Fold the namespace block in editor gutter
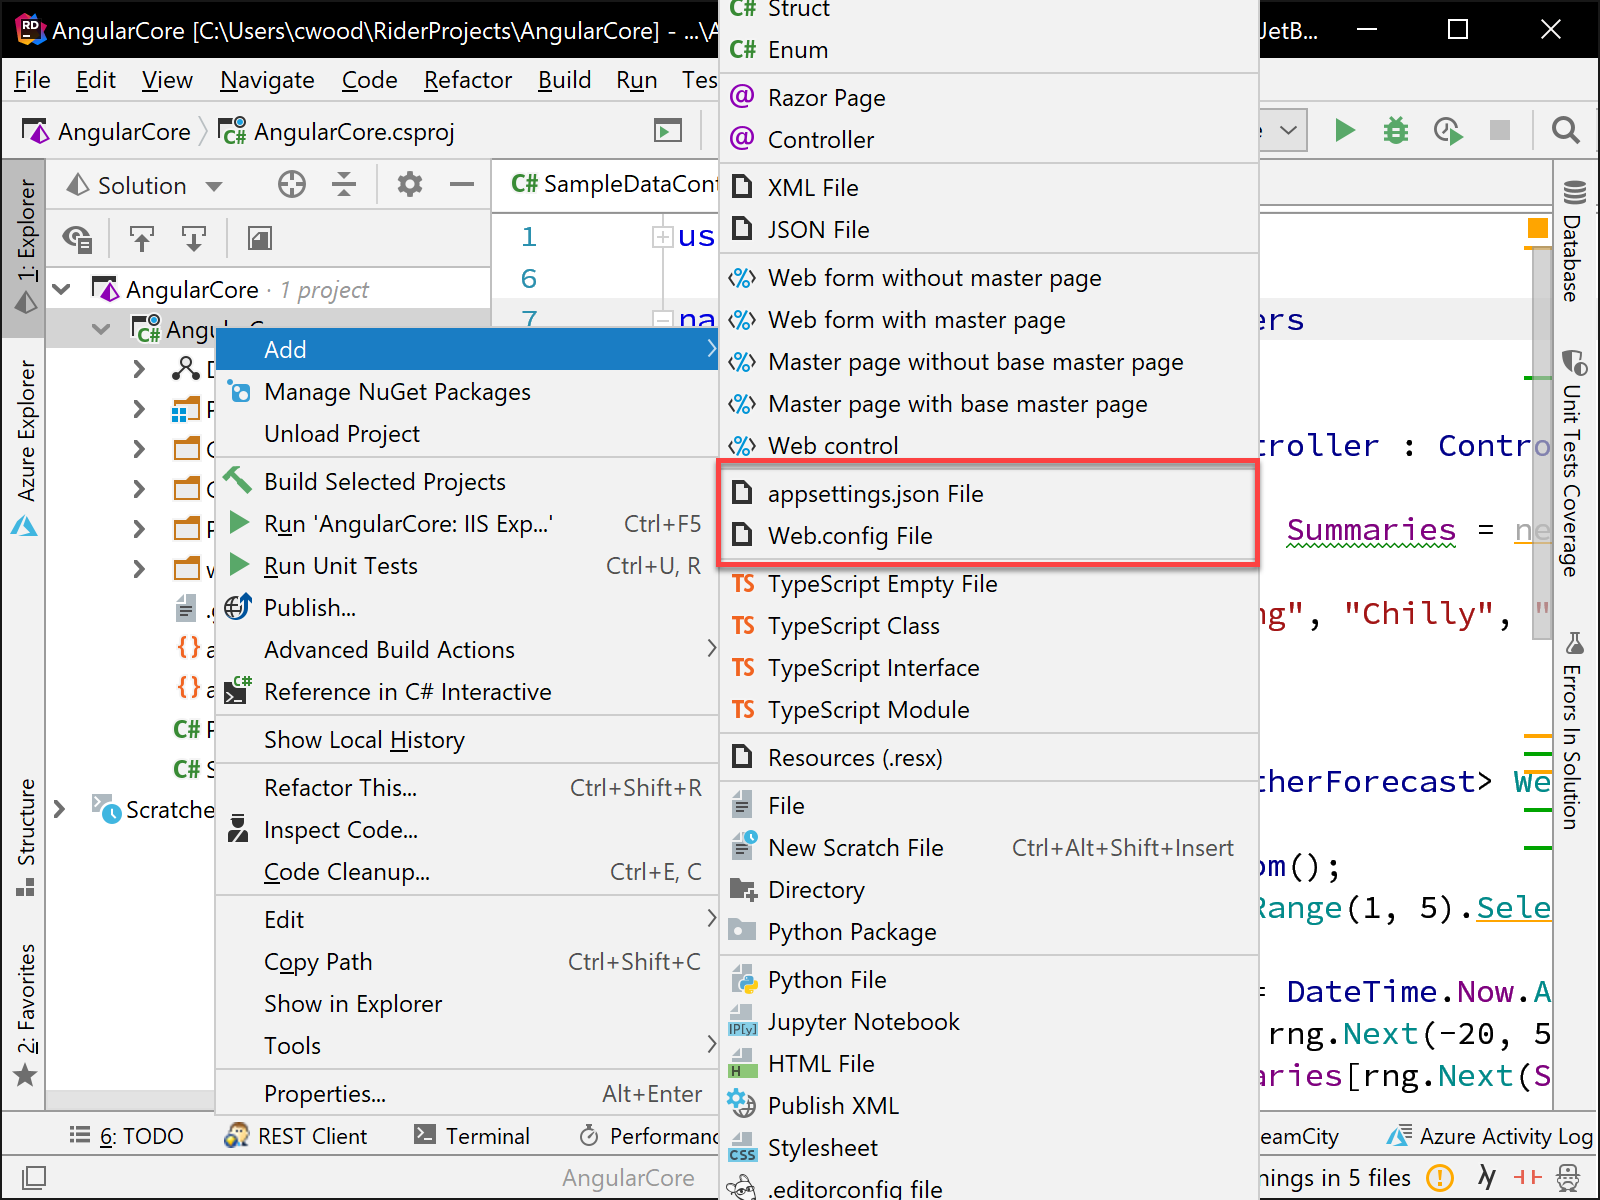The width and height of the screenshot is (1600, 1200). (x=662, y=319)
